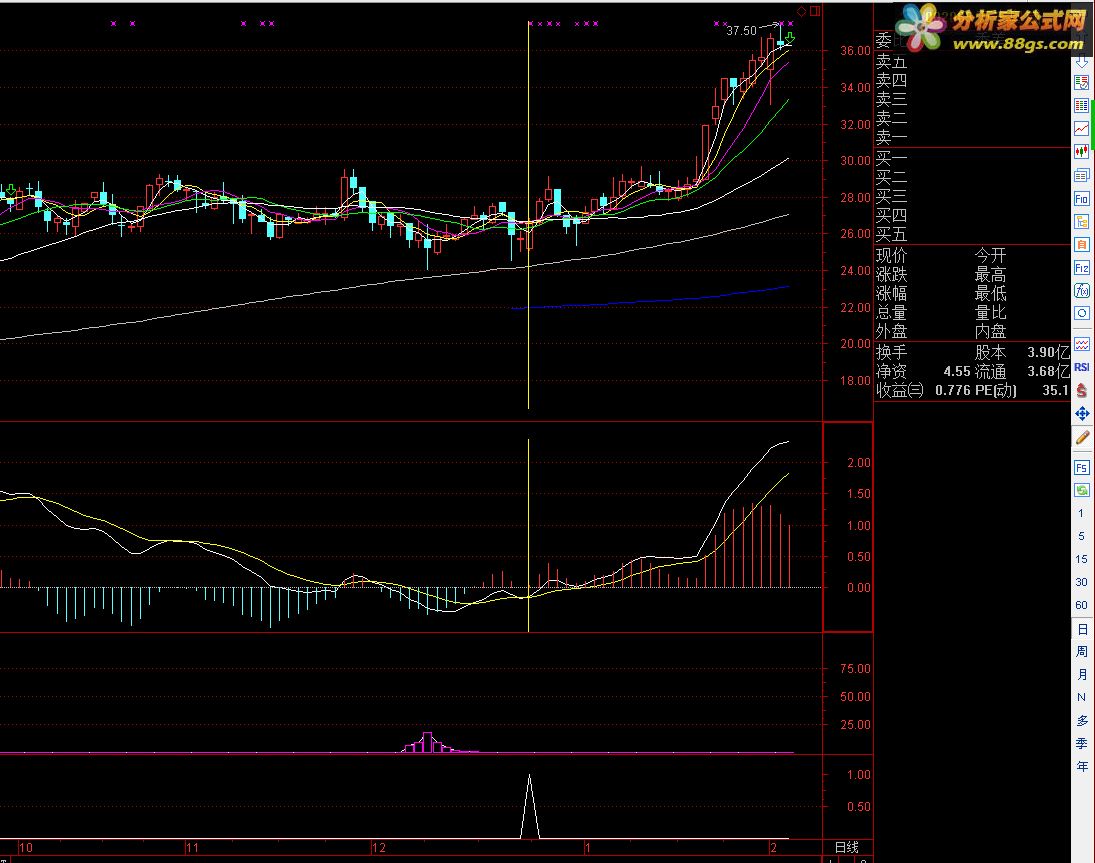Image resolution: width=1095 pixels, height=863 pixels.
Task: Click the 37.50 high price label
Action: click(x=741, y=31)
